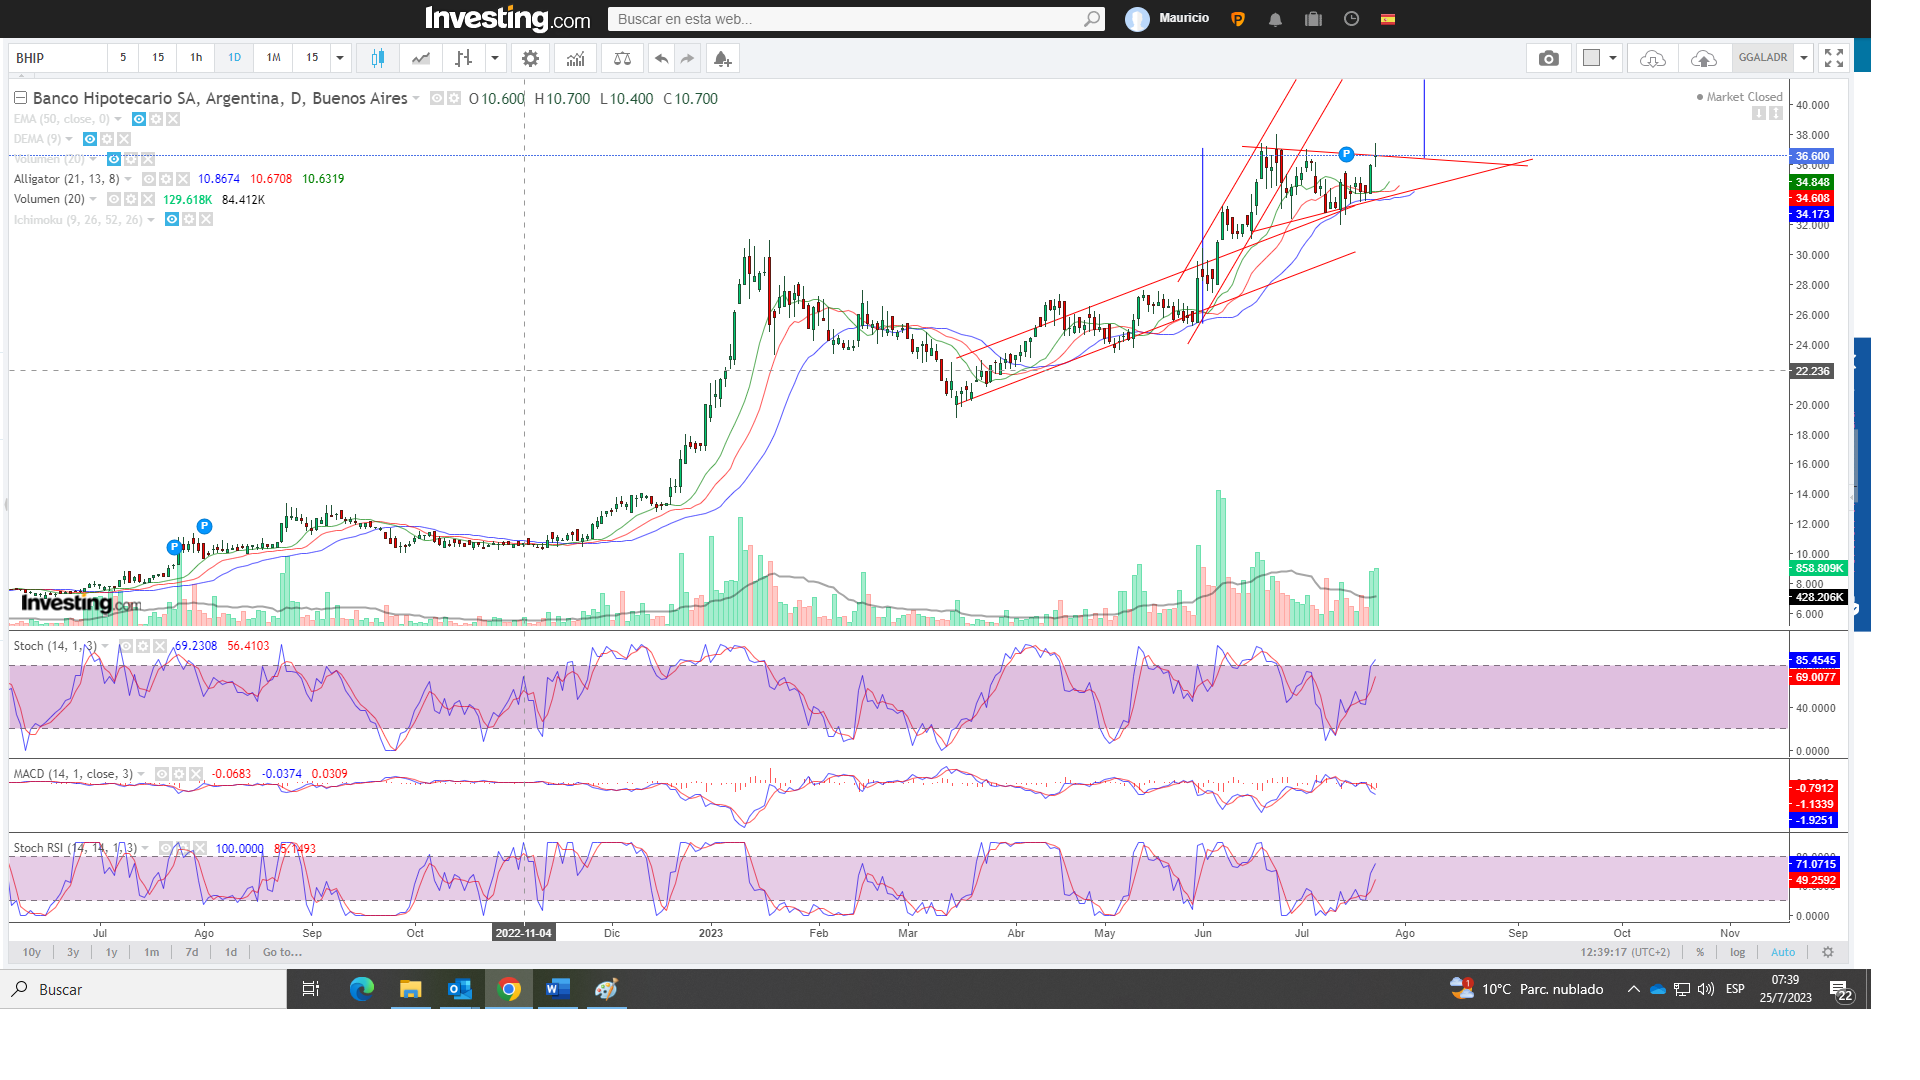
Task: Toggle visibility of the Ichimoku indicator
Action: tap(172, 219)
